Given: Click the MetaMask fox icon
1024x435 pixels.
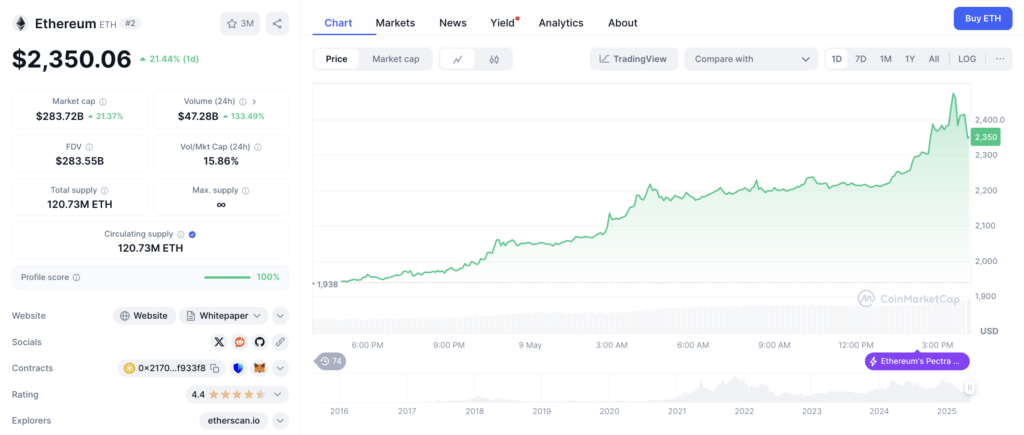Looking at the screenshot, I should pos(259,368).
